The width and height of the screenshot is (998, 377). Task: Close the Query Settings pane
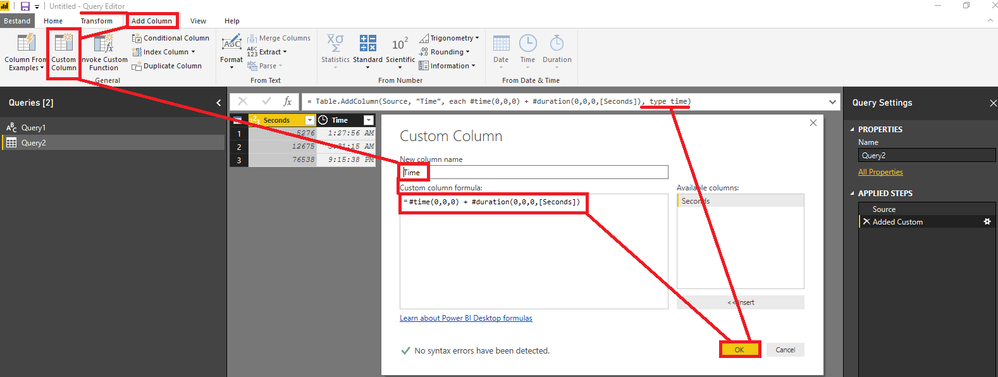click(x=993, y=103)
